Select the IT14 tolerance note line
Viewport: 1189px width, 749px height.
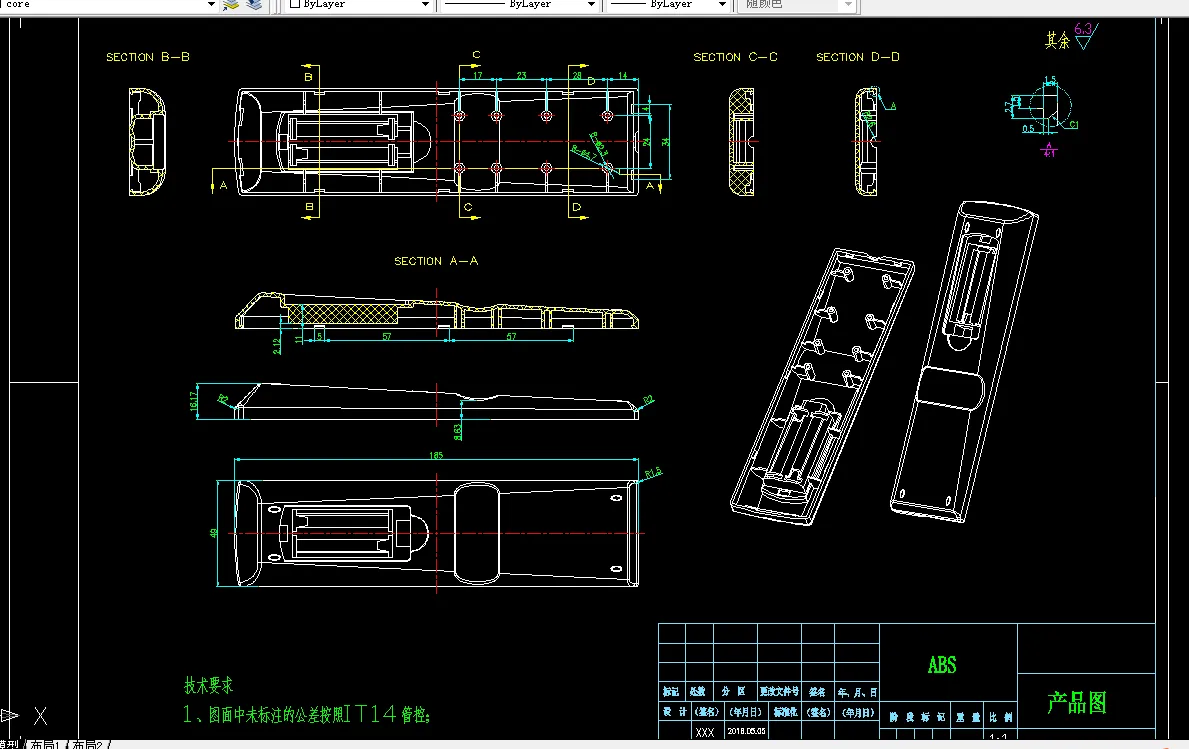coord(306,714)
